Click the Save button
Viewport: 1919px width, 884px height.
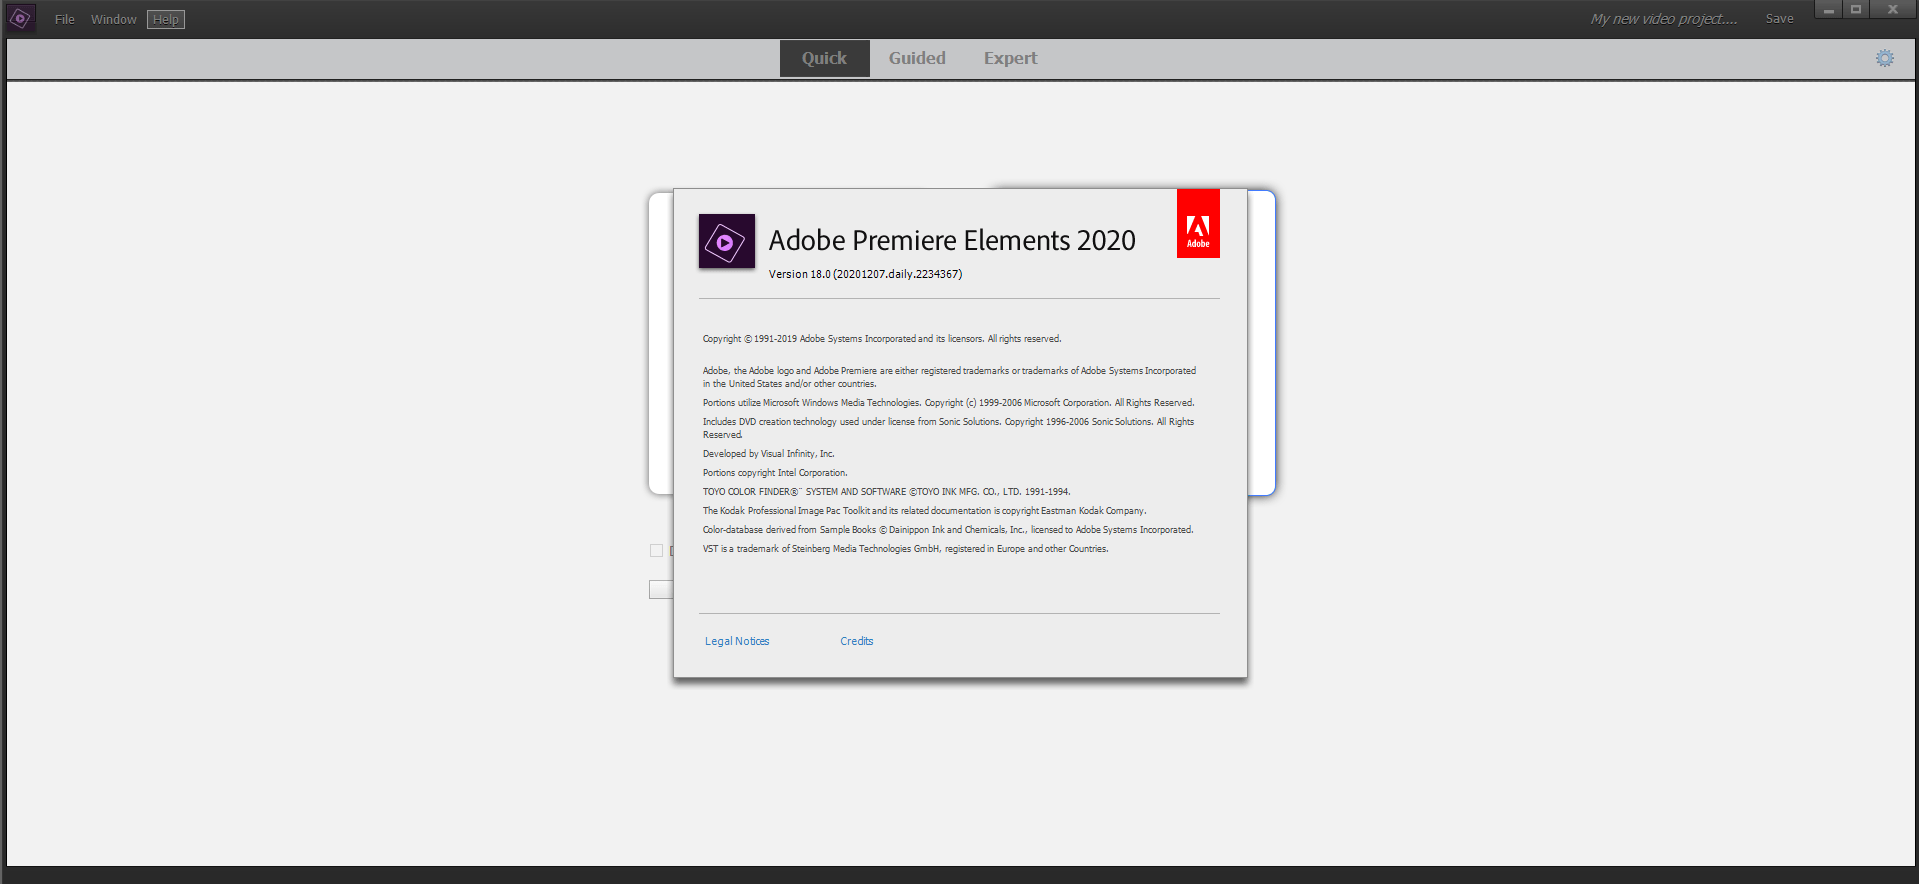(1779, 19)
